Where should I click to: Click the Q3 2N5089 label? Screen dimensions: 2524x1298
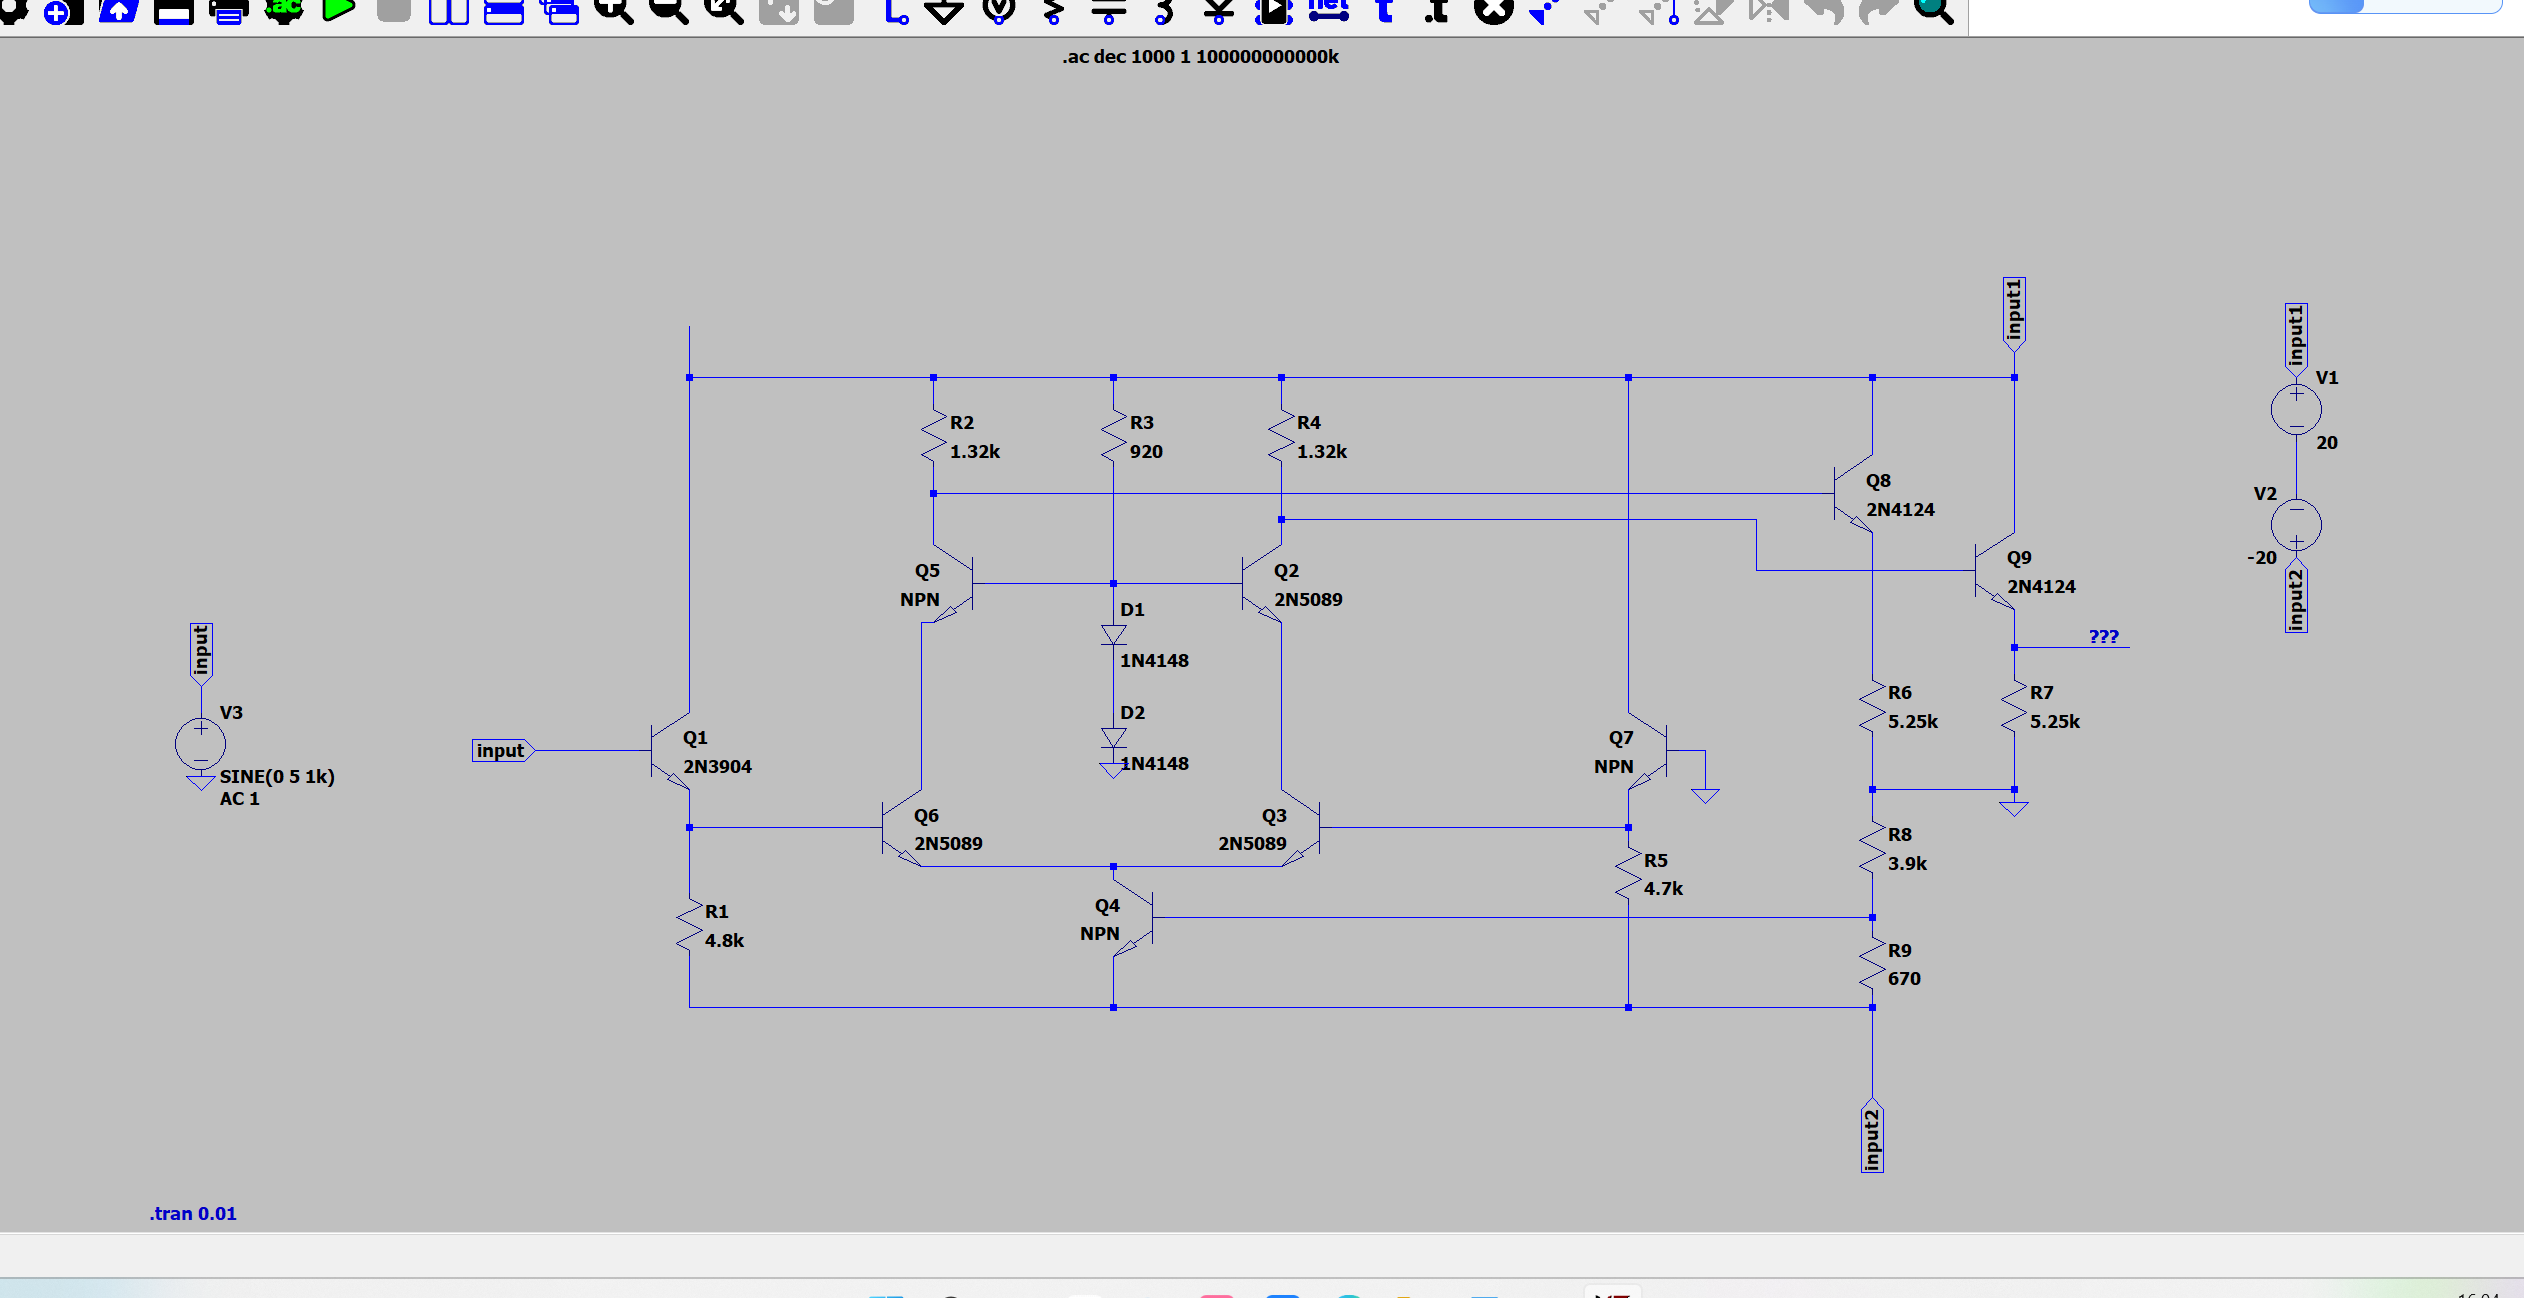(1252, 843)
